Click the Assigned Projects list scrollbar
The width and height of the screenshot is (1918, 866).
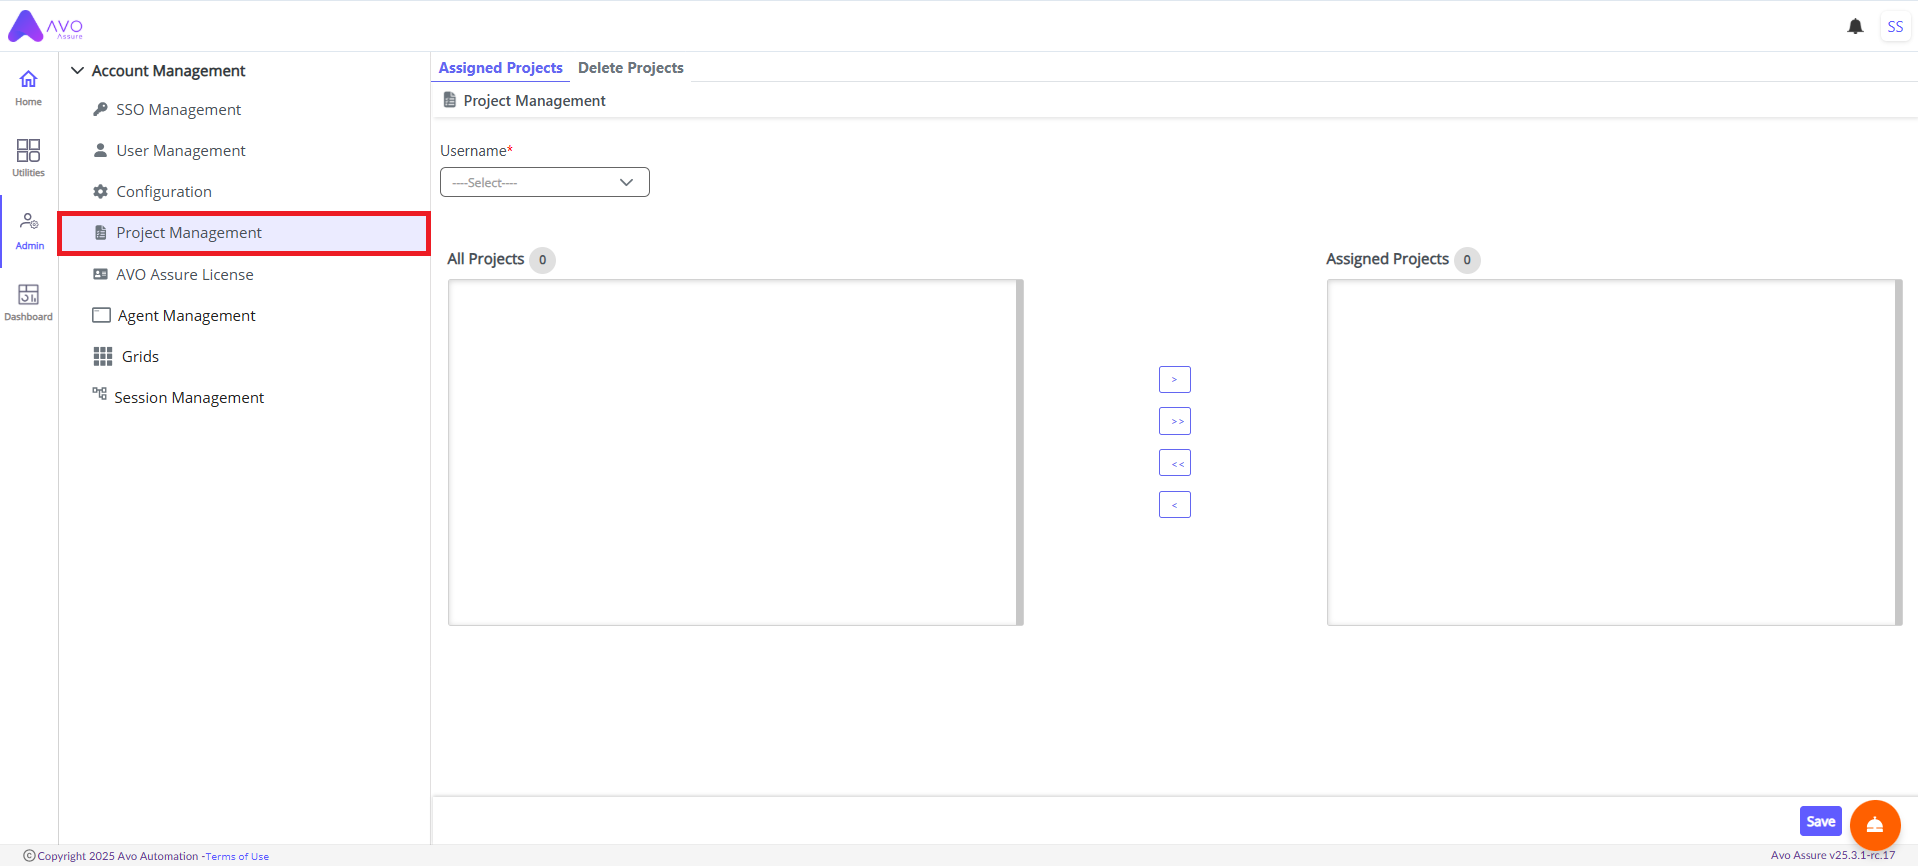pyautogui.click(x=1898, y=452)
